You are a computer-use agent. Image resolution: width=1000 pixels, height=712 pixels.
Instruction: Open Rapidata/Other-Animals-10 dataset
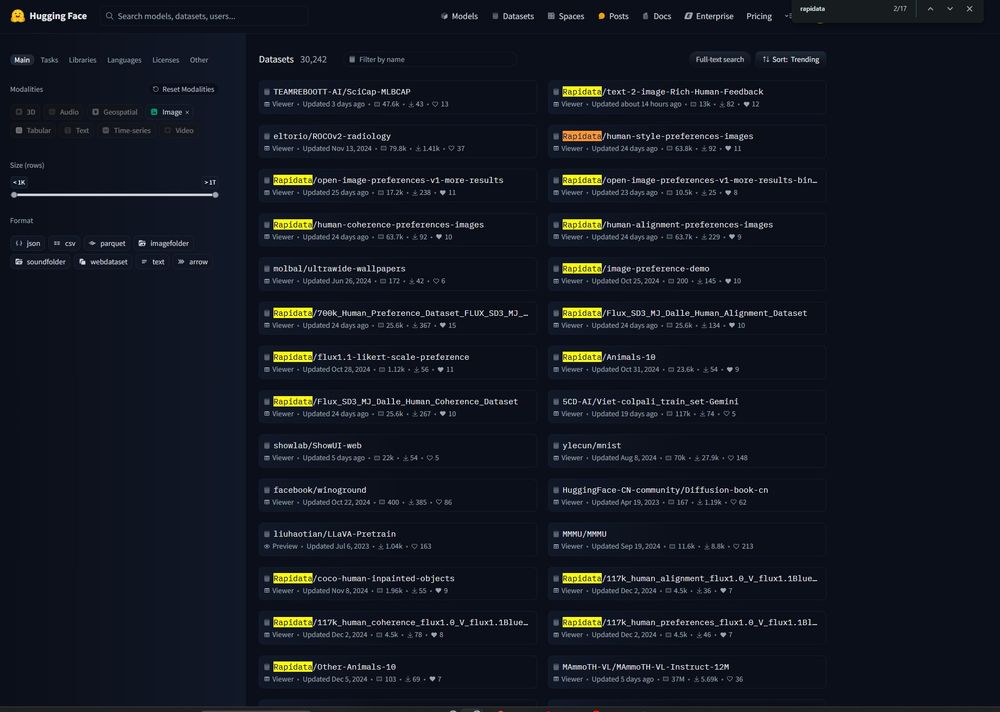397,672
